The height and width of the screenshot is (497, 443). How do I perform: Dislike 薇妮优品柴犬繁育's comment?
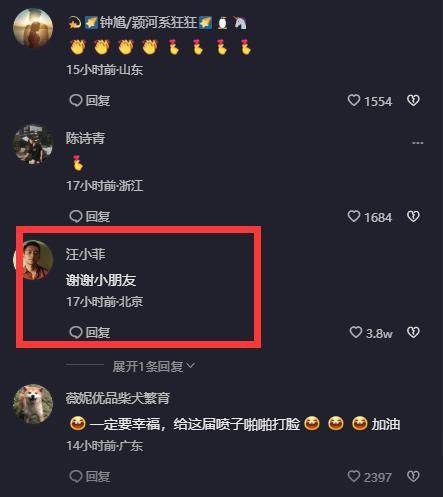coord(413,476)
